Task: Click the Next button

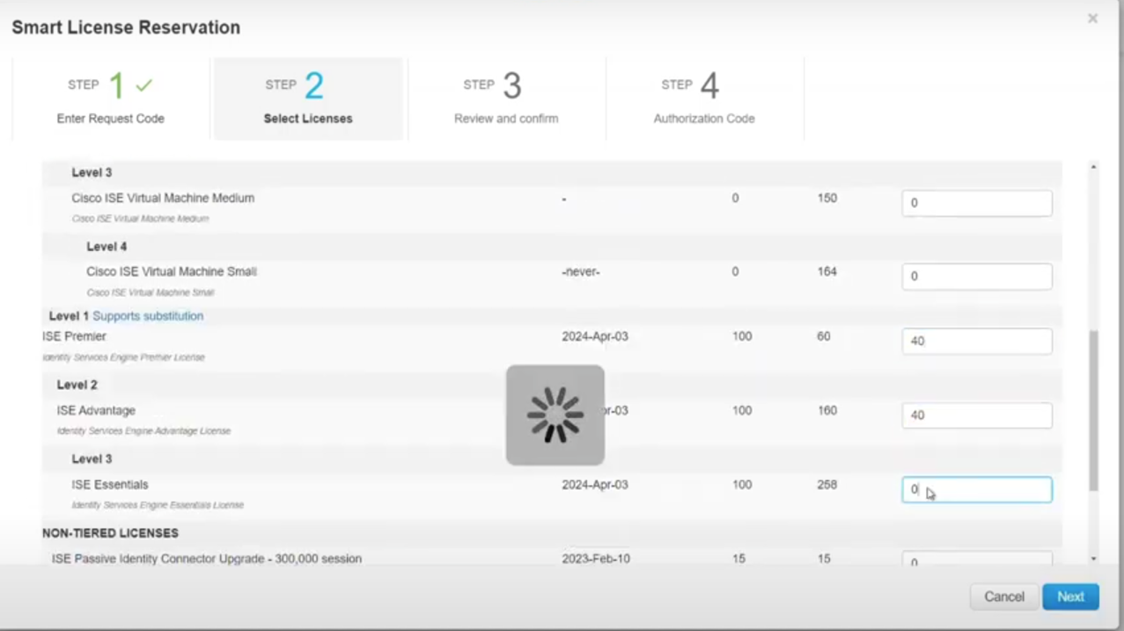Action: tap(1070, 597)
